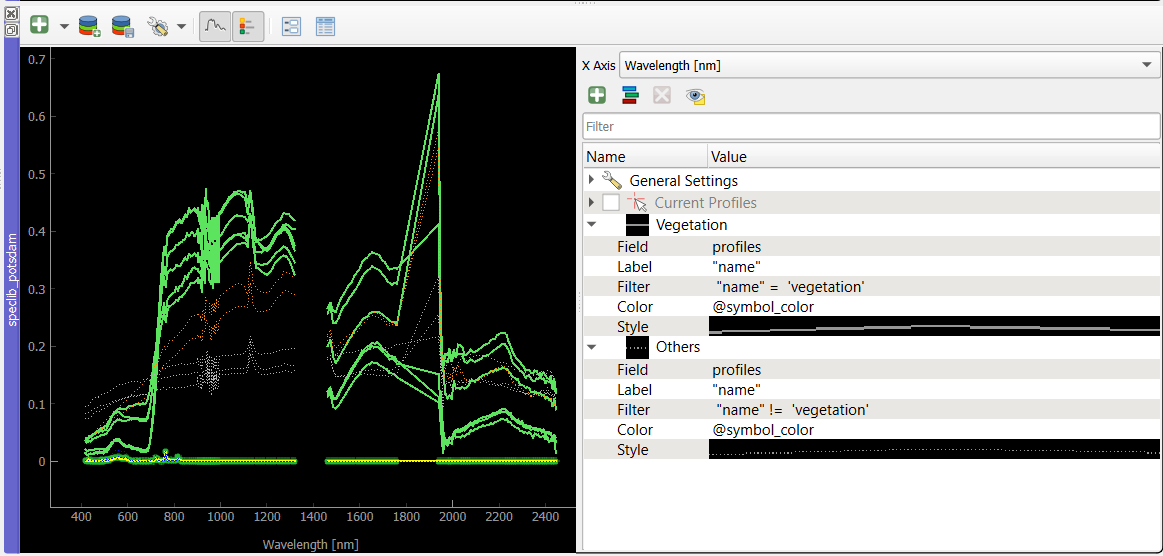1163x556 pixels.
Task: Click the colored stacked-bars visualization icon
Action: coord(630,95)
